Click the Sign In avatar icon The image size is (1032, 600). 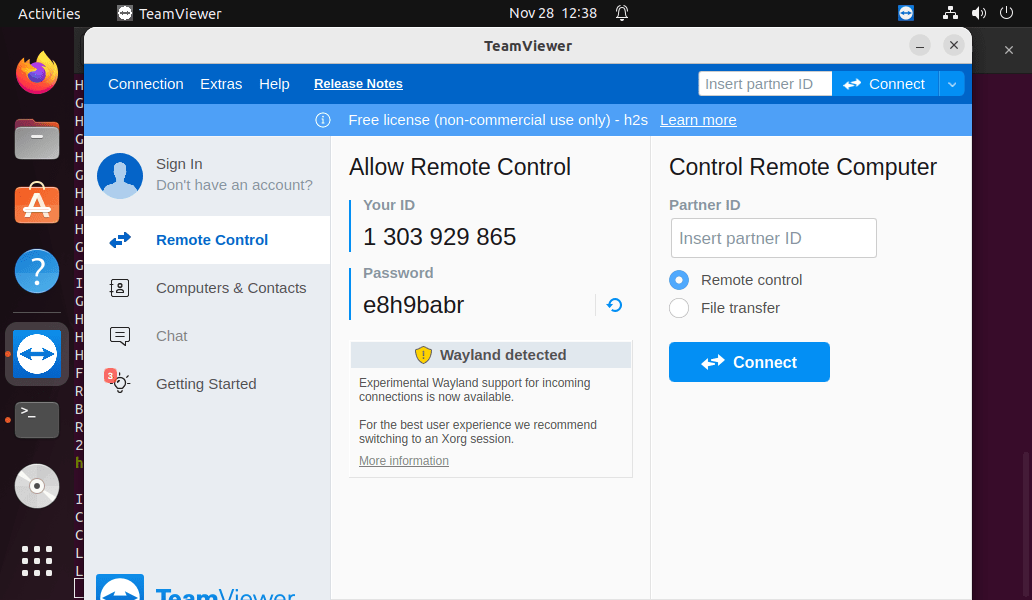(x=120, y=175)
